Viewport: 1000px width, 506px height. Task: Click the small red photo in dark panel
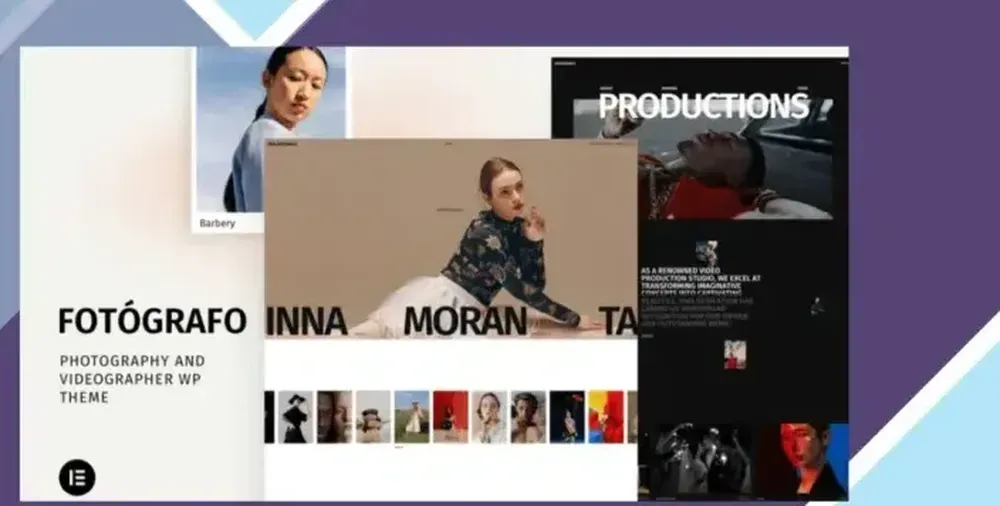click(x=735, y=355)
